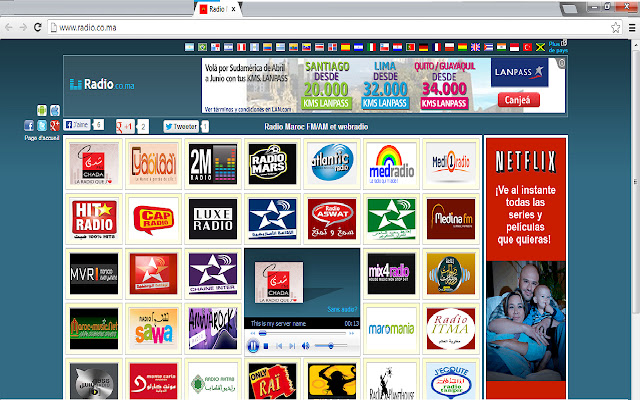Click the Tweeter button

pyautogui.click(x=181, y=127)
